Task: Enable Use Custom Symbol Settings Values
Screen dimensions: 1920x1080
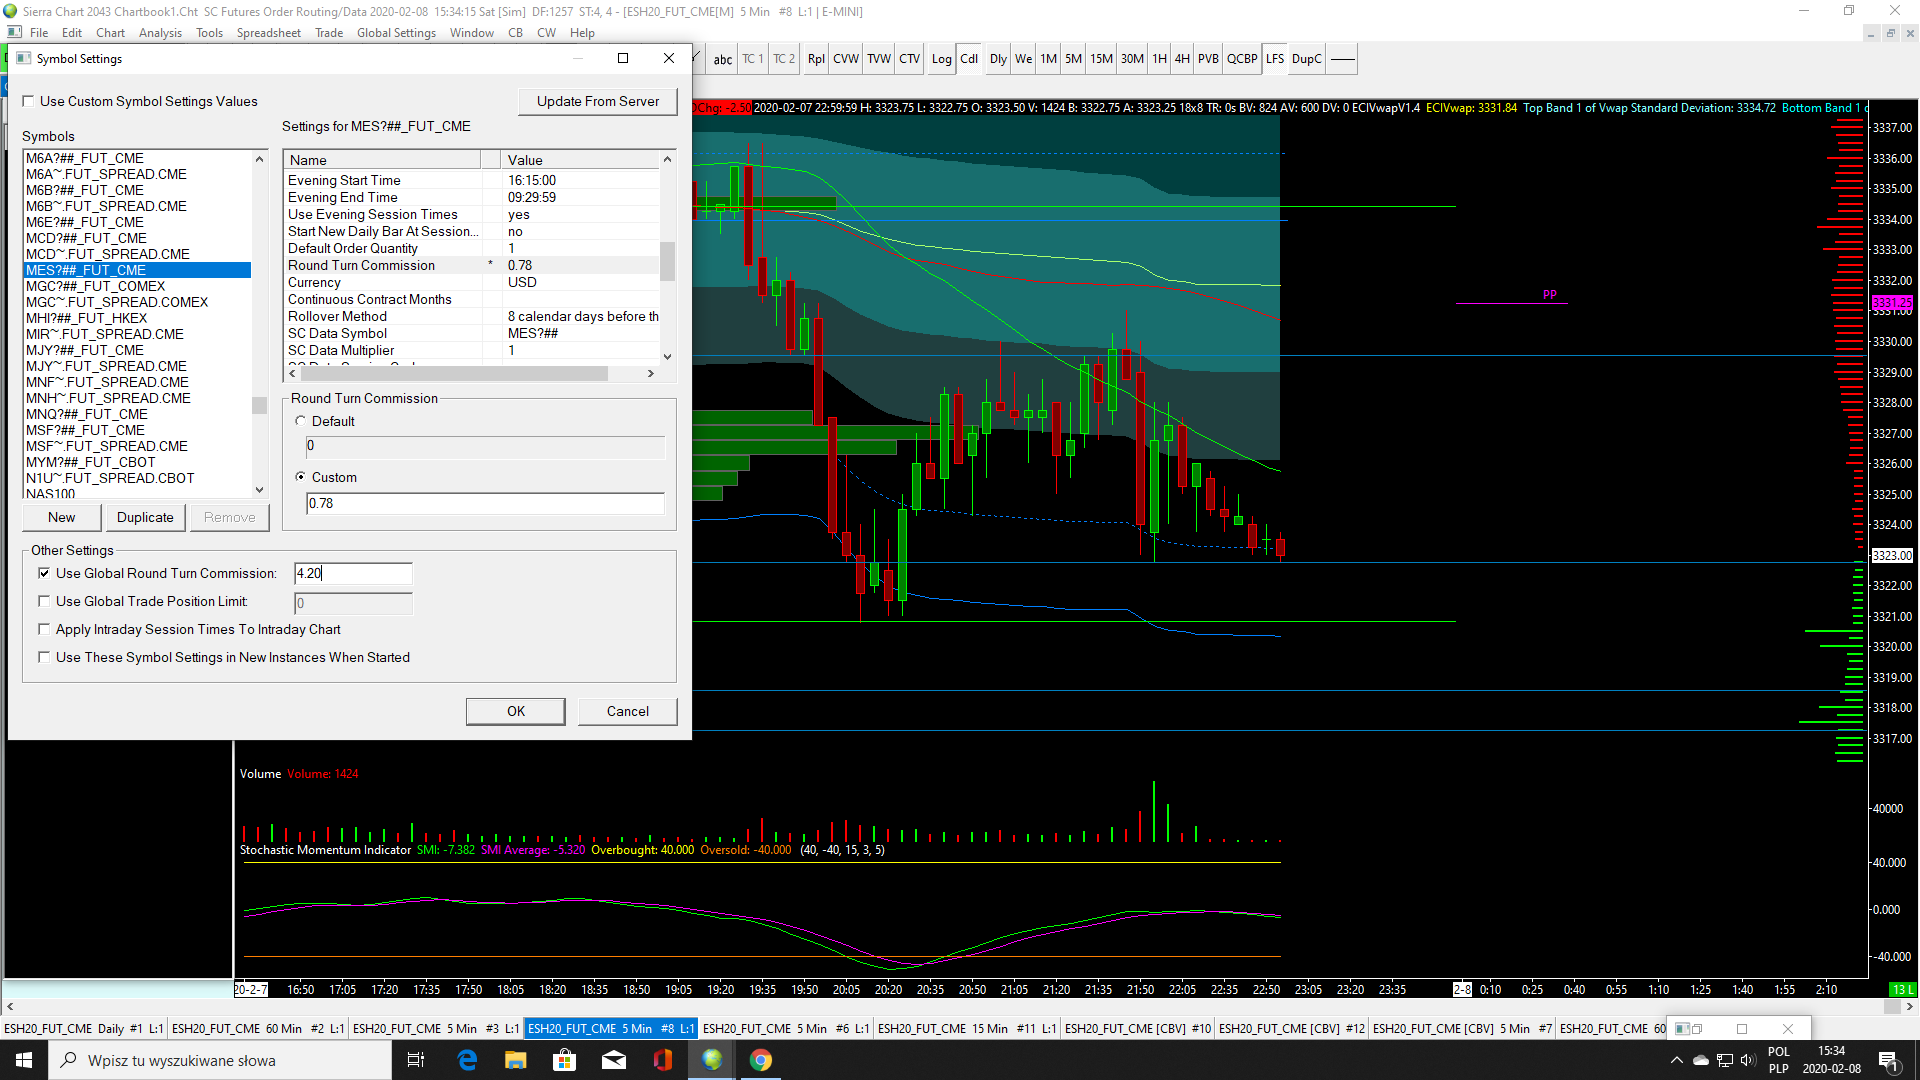Action: 29,101
